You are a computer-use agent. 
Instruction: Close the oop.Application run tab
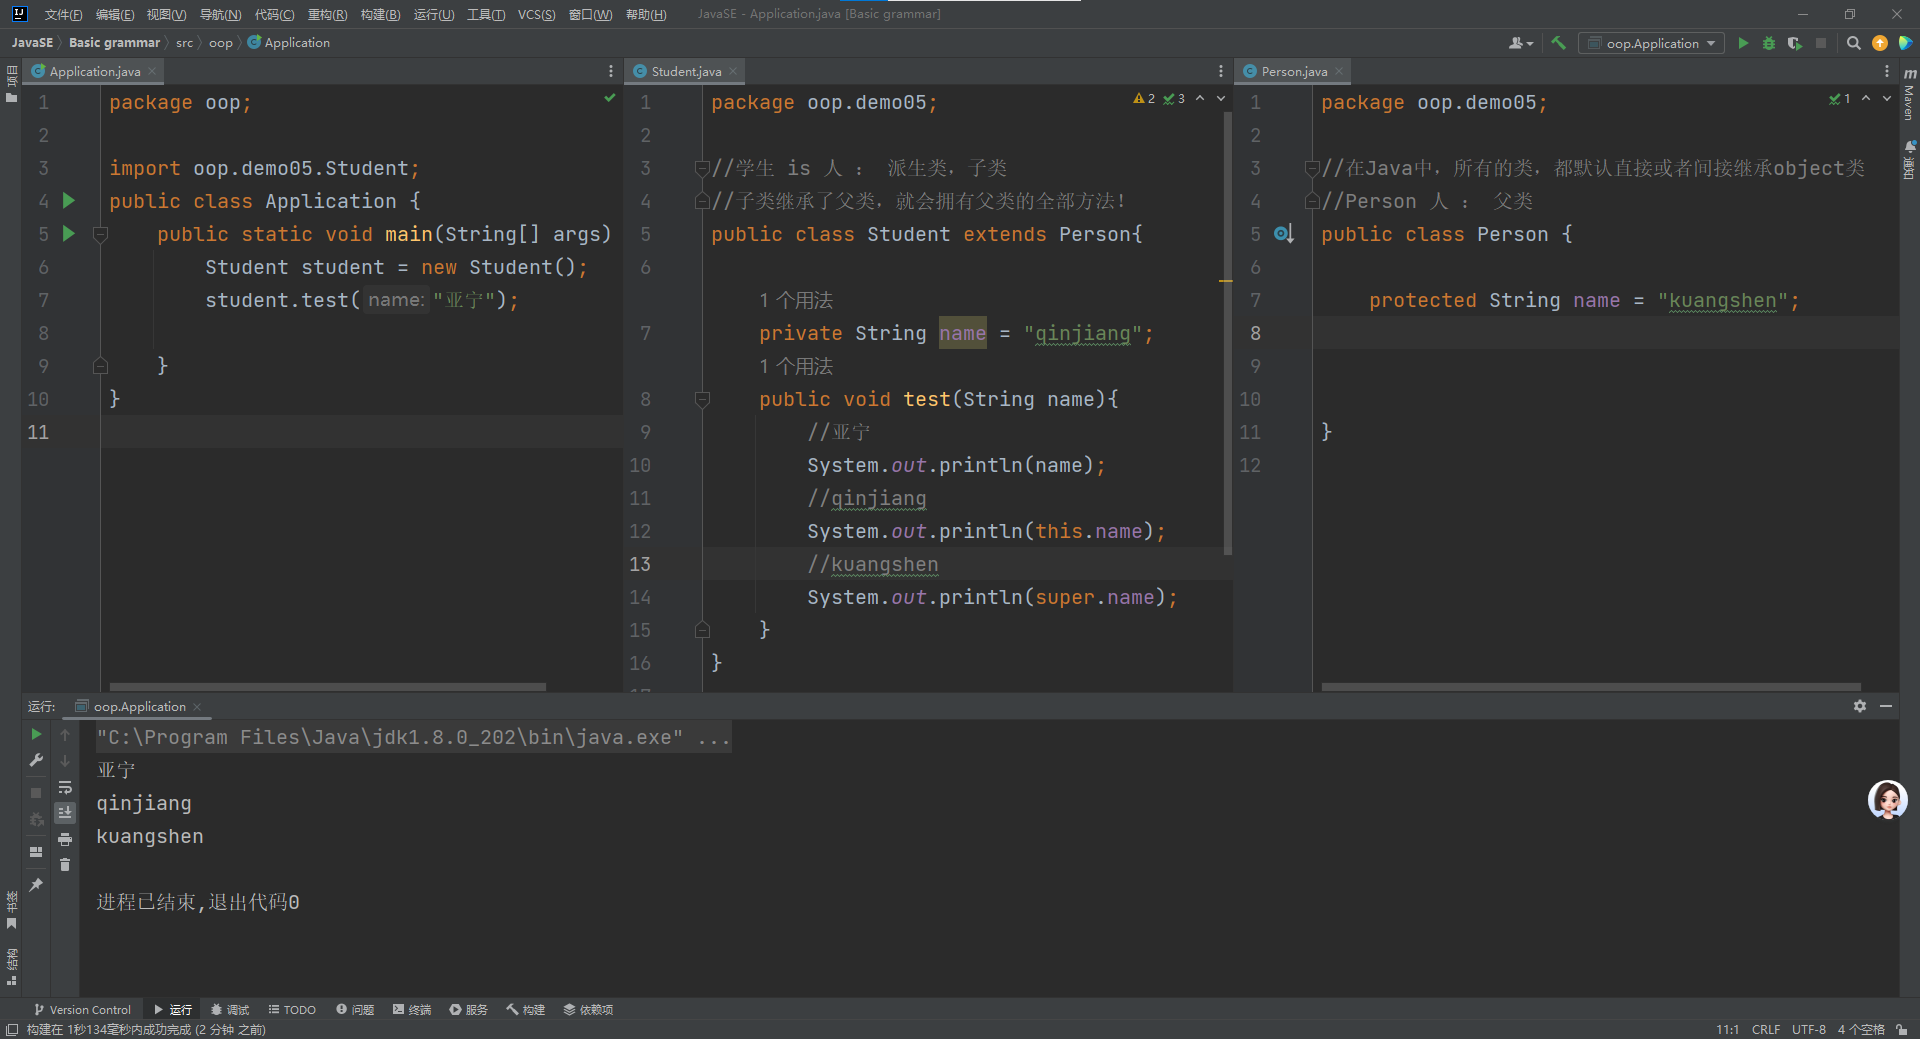point(197,707)
